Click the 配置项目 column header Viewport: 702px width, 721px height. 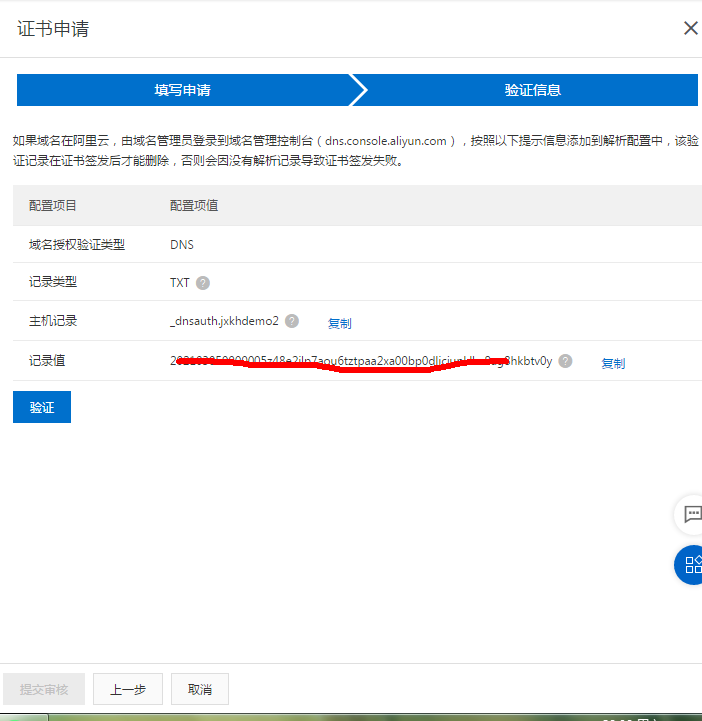(x=53, y=206)
